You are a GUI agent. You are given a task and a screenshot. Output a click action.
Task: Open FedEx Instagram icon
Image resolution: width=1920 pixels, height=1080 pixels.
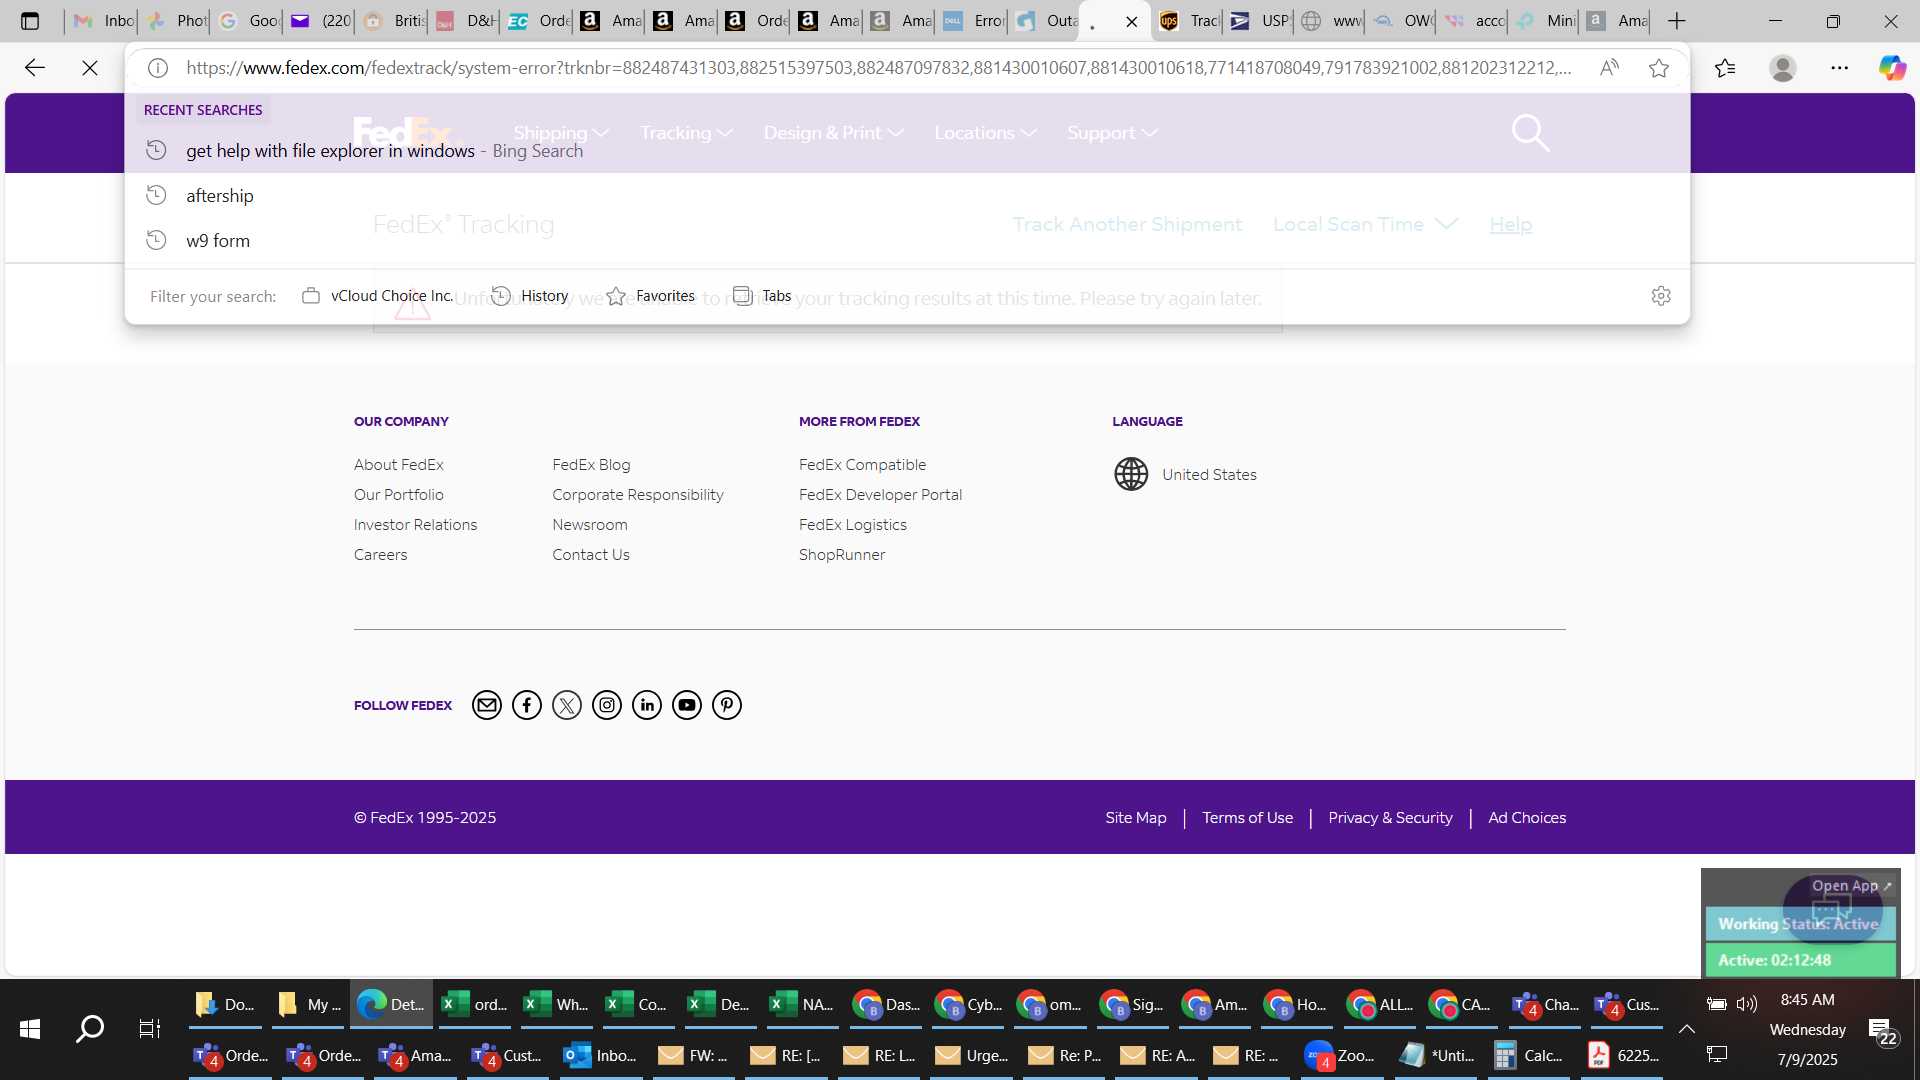pos(607,705)
